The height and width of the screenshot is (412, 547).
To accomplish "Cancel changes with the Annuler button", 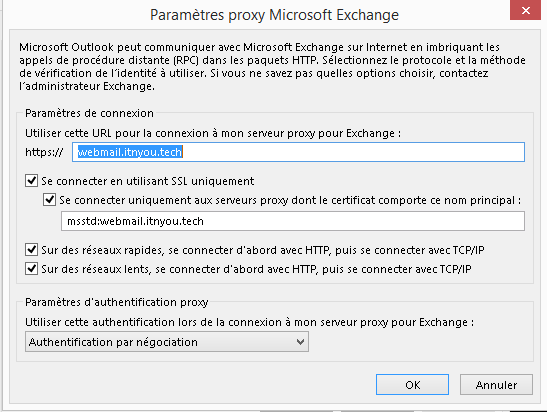I will pos(496,385).
